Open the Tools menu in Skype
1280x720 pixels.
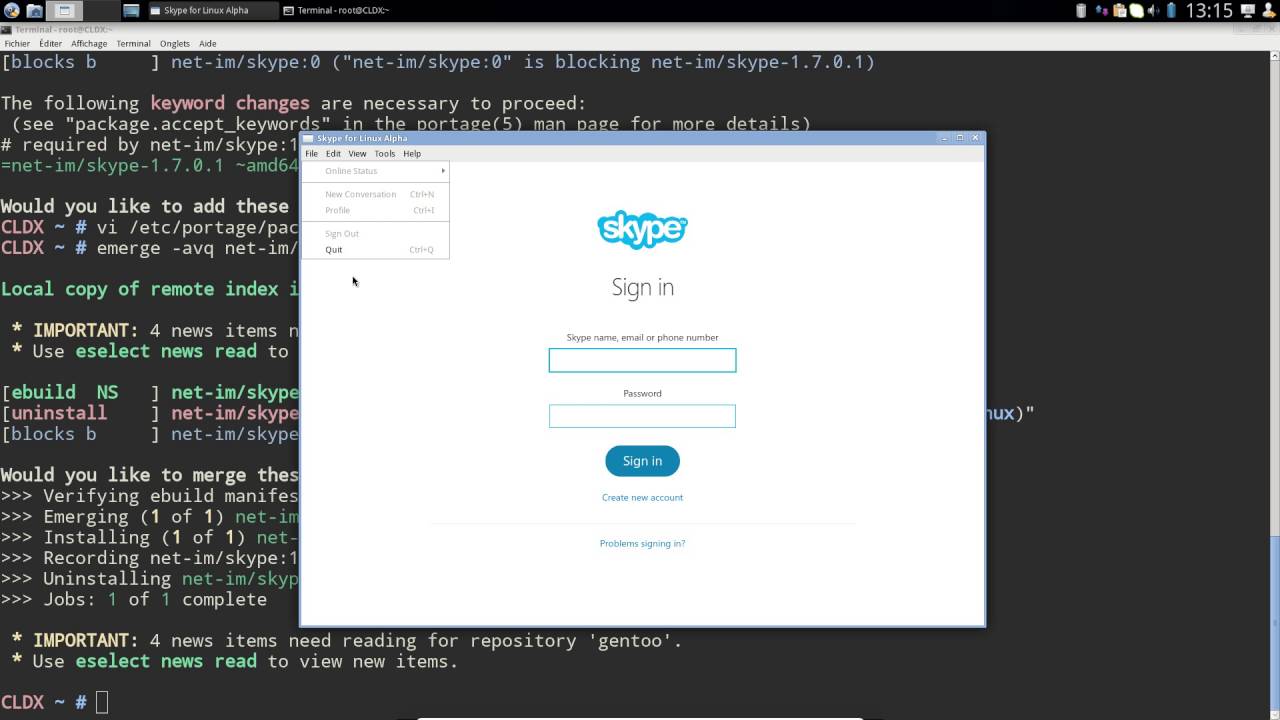pos(385,154)
